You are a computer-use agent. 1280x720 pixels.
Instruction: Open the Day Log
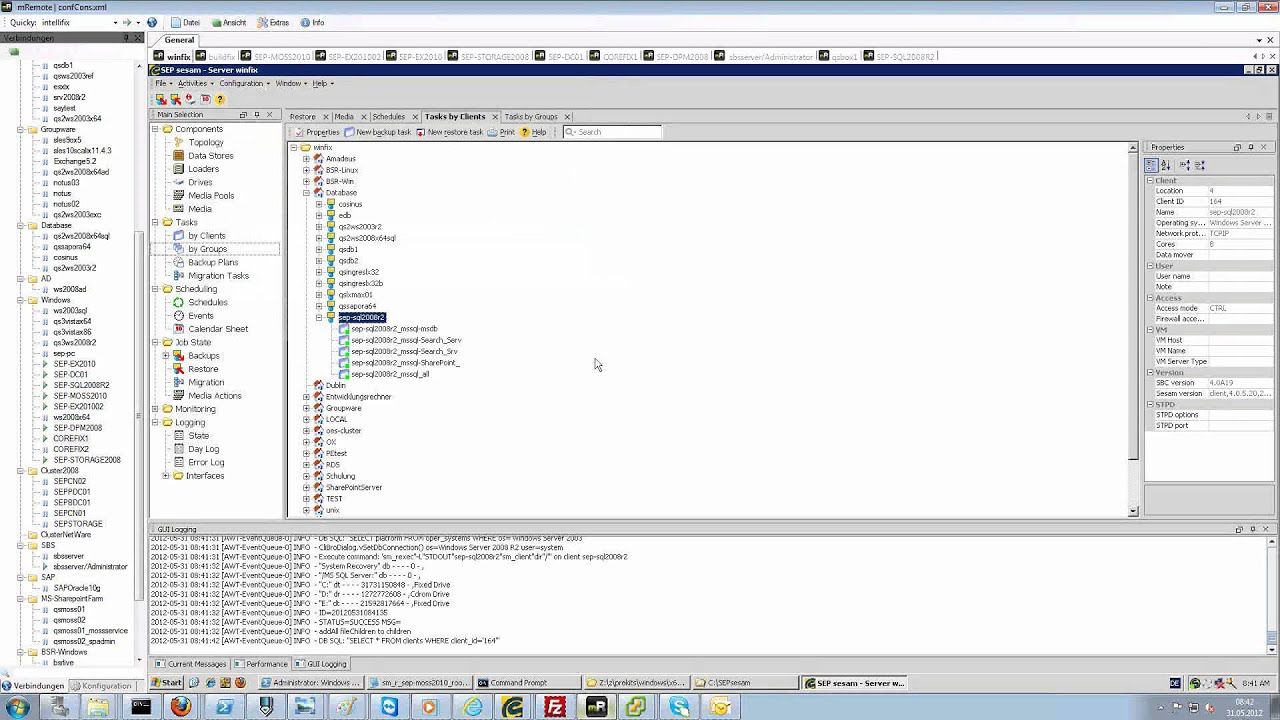click(203, 449)
